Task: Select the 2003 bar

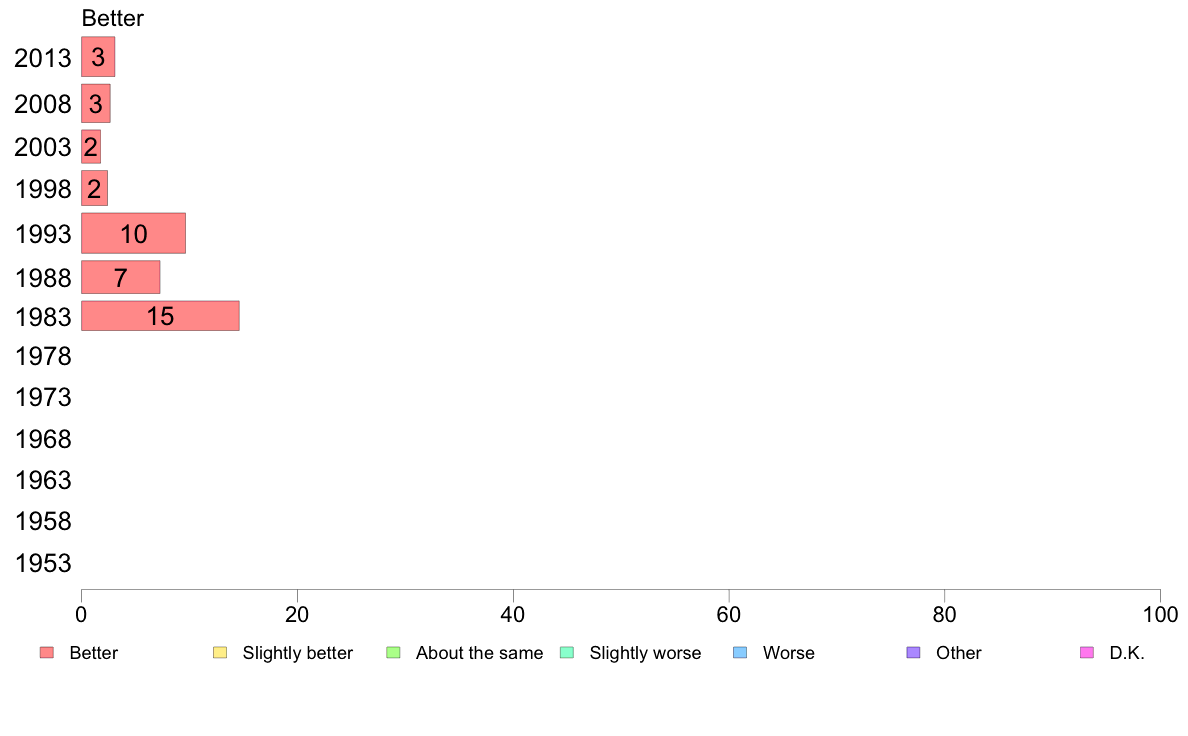Action: (x=91, y=147)
